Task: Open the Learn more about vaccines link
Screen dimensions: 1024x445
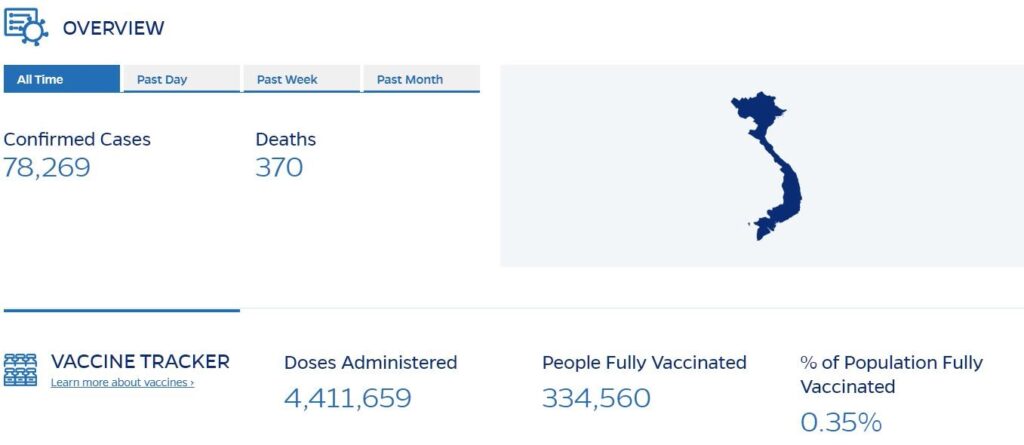Action: pos(122,383)
